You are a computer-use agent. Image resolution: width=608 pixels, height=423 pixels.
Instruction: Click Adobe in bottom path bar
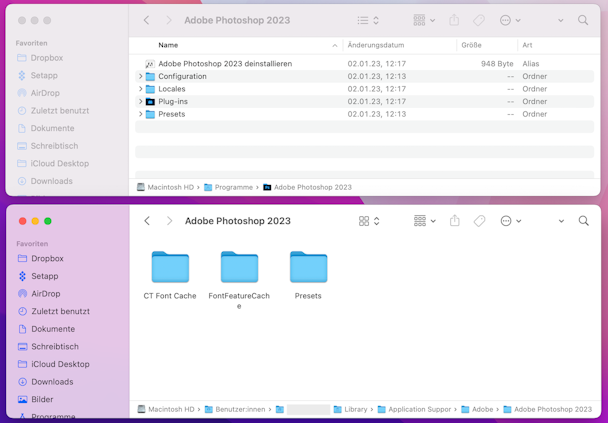click(477, 409)
